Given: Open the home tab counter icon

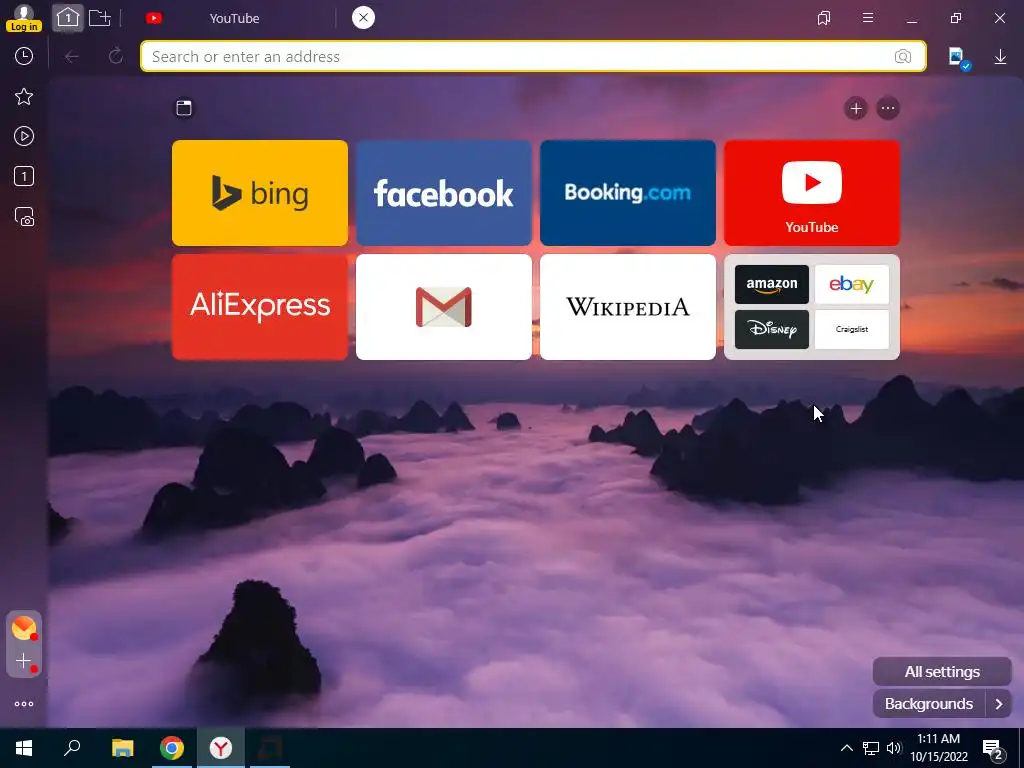Looking at the screenshot, I should tap(68, 18).
